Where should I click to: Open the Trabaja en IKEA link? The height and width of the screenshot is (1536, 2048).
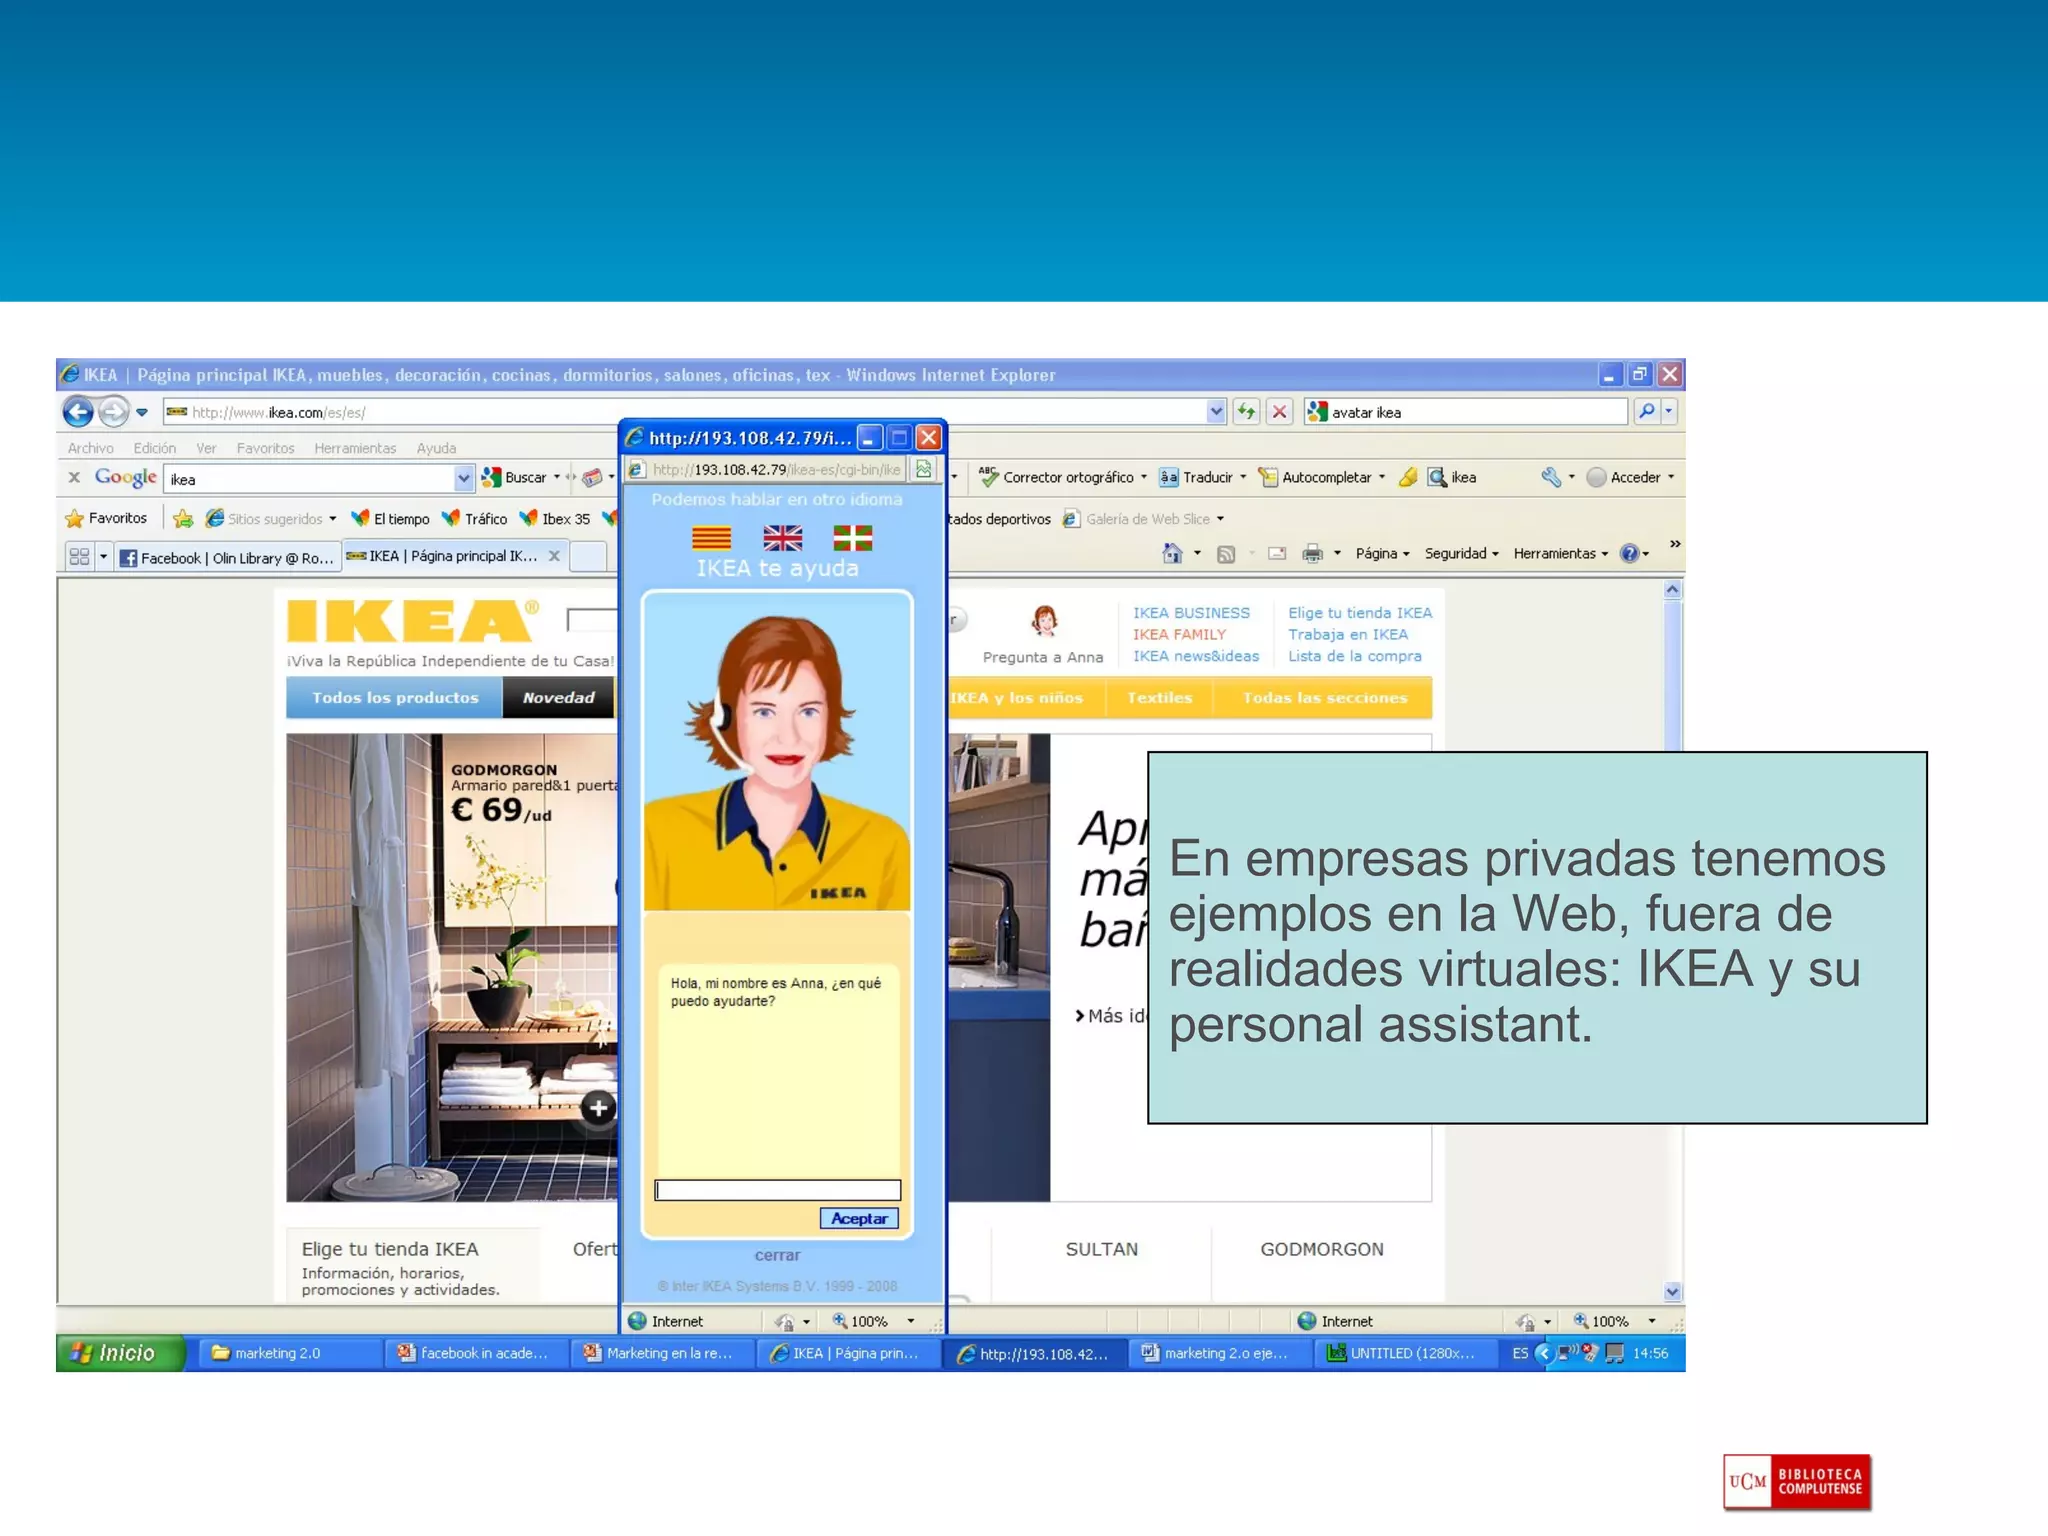1347,634
